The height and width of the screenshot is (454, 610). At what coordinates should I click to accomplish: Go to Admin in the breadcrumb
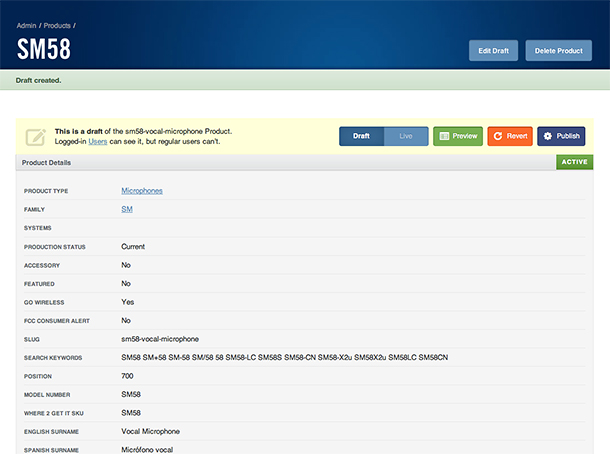(x=26, y=26)
